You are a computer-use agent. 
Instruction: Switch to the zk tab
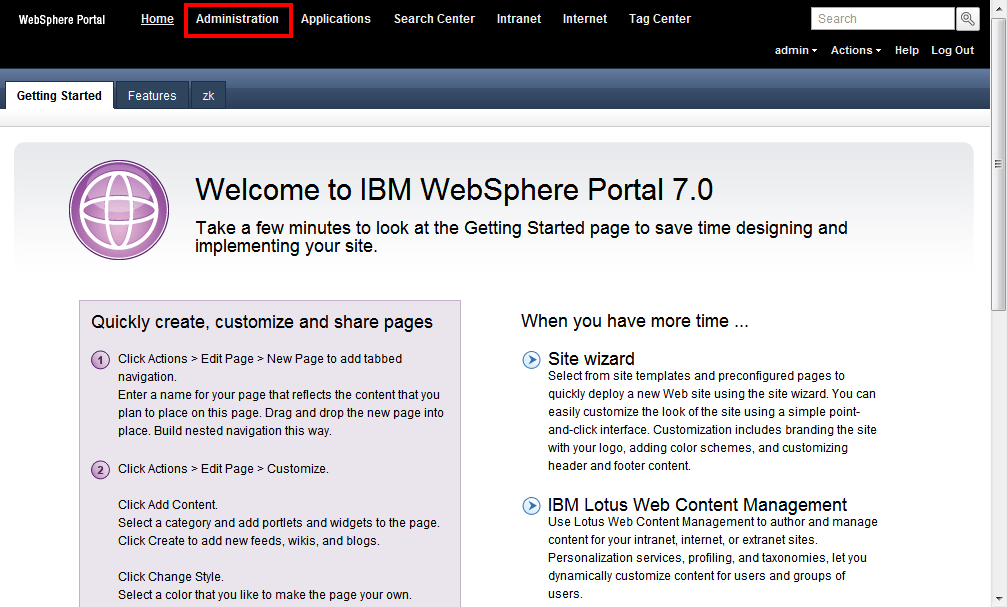tap(208, 96)
